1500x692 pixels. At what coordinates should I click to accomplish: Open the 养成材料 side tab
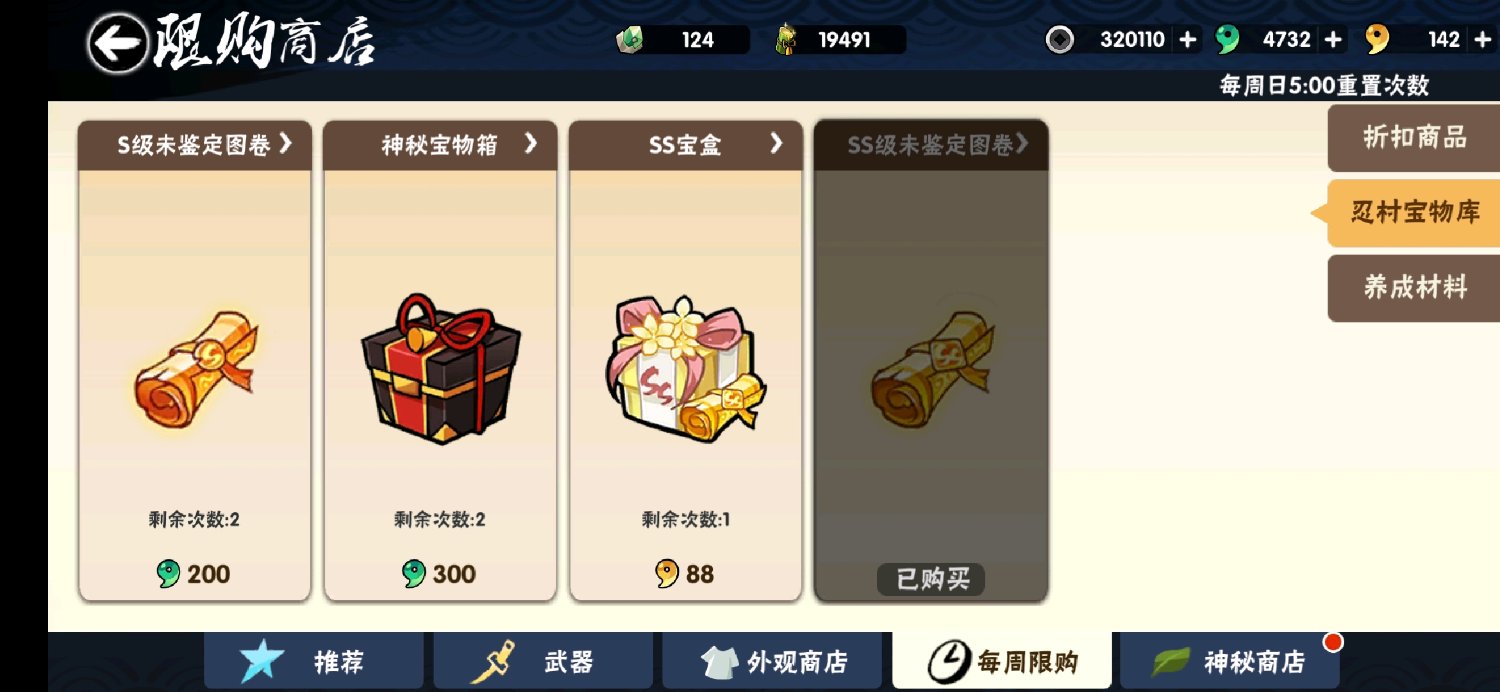pyautogui.click(x=1414, y=288)
